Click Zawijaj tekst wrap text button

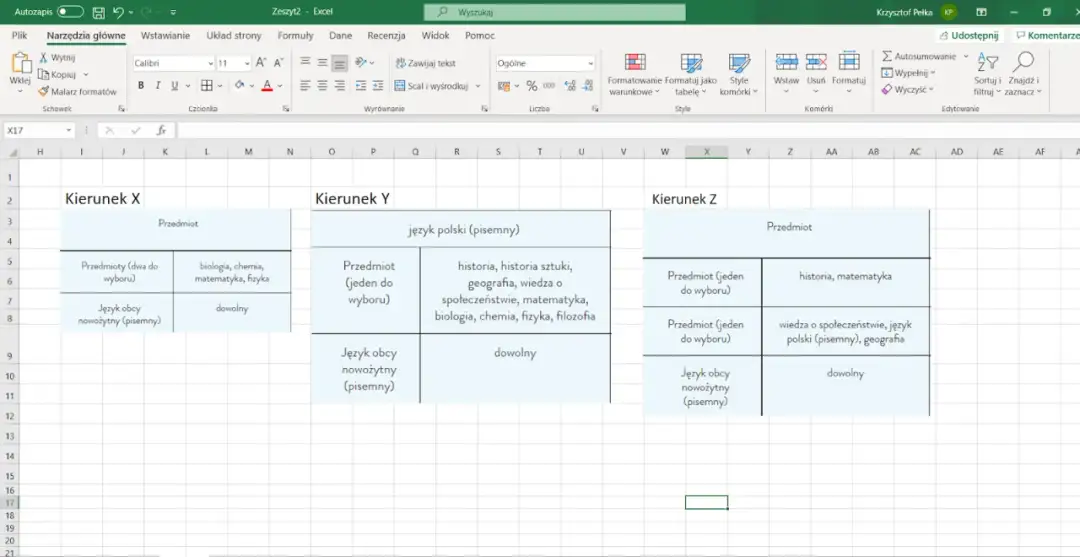point(425,63)
